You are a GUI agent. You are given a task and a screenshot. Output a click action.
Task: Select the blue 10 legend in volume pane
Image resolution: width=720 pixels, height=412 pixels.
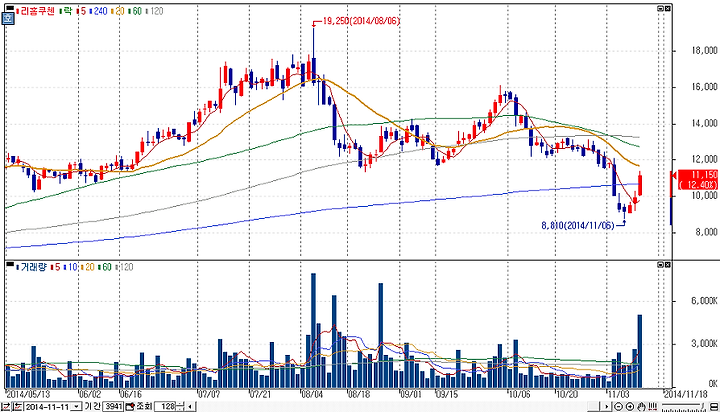pyautogui.click(x=72, y=267)
